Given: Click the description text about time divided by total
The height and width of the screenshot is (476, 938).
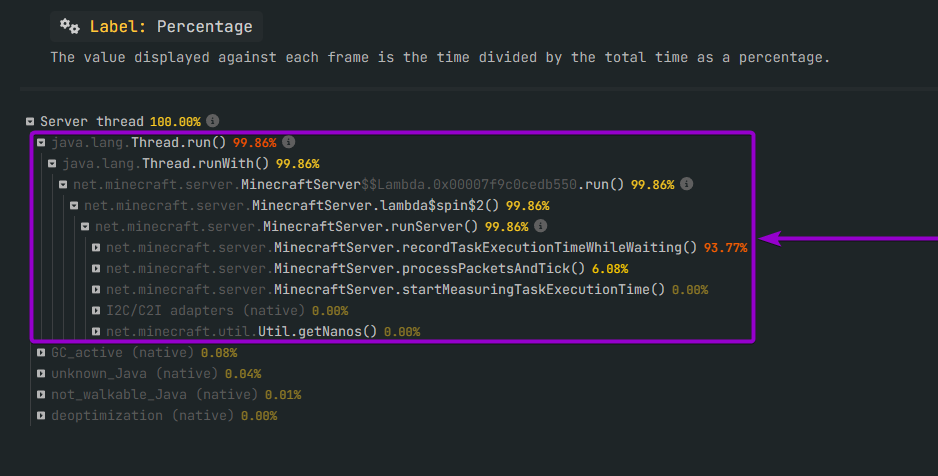Looking at the screenshot, I should click(440, 57).
